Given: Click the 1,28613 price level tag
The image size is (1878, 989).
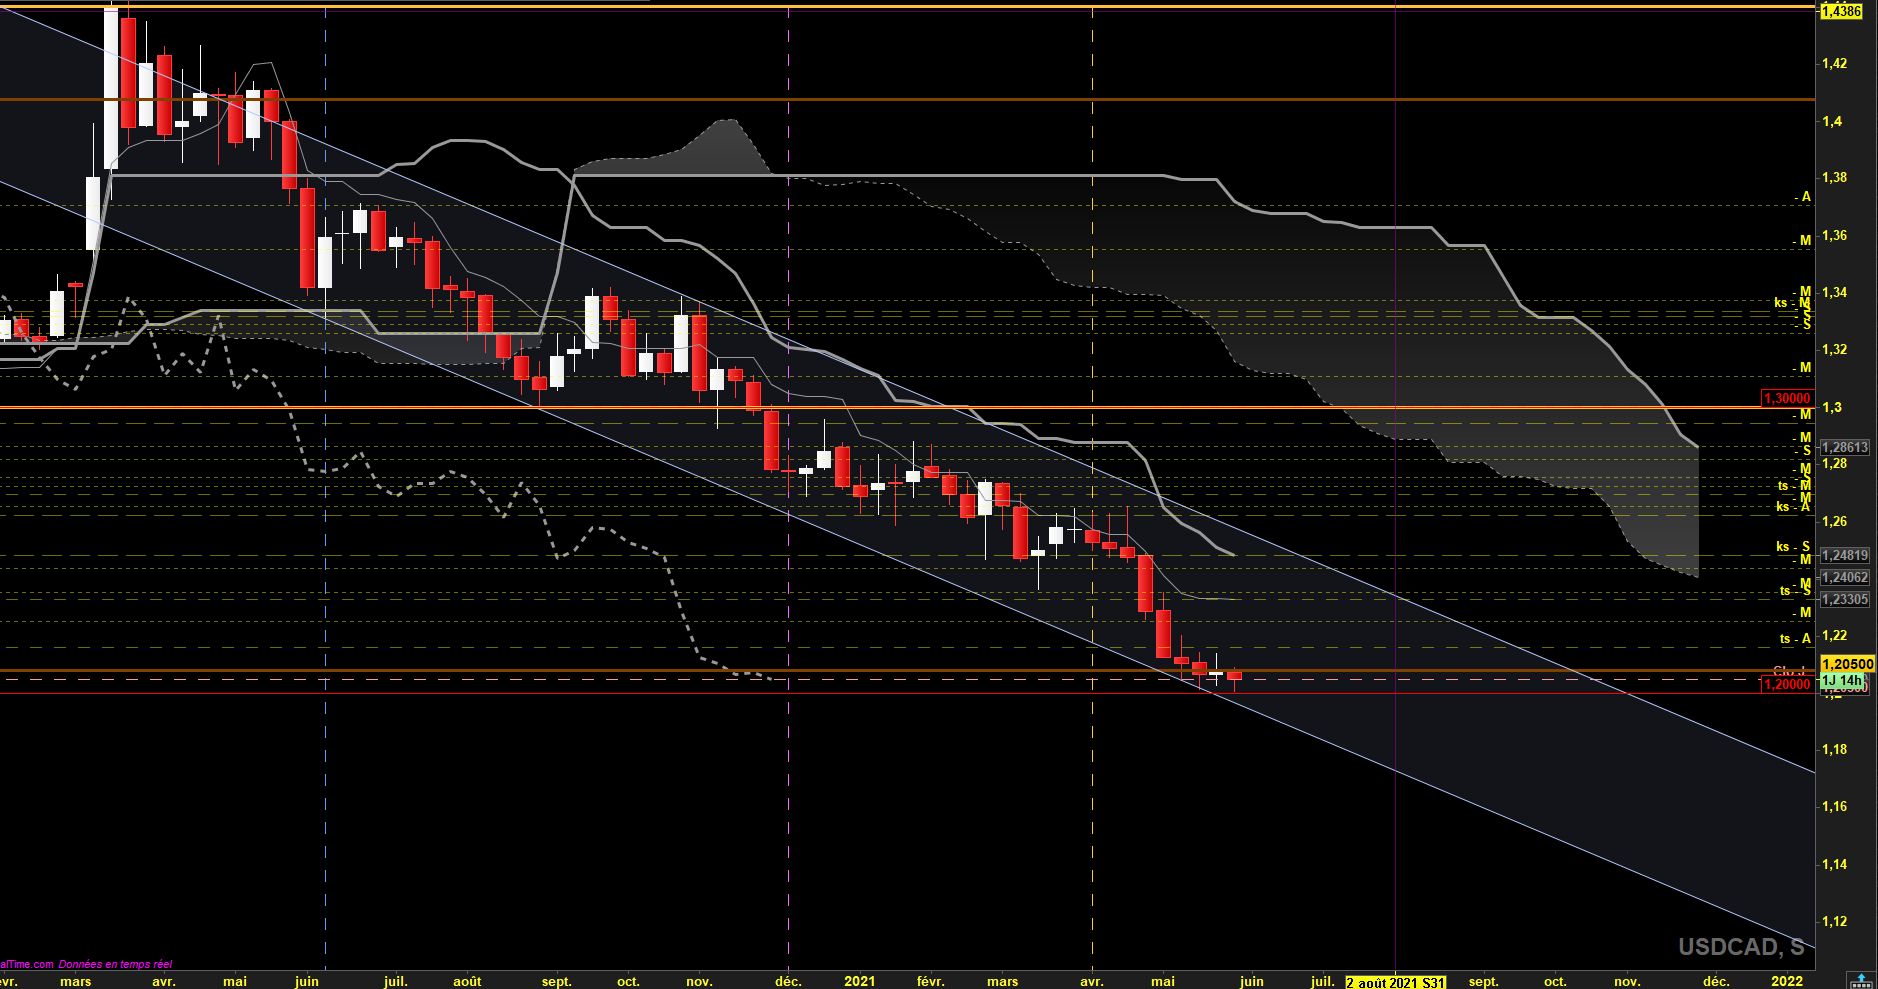Looking at the screenshot, I should pyautogui.click(x=1845, y=447).
